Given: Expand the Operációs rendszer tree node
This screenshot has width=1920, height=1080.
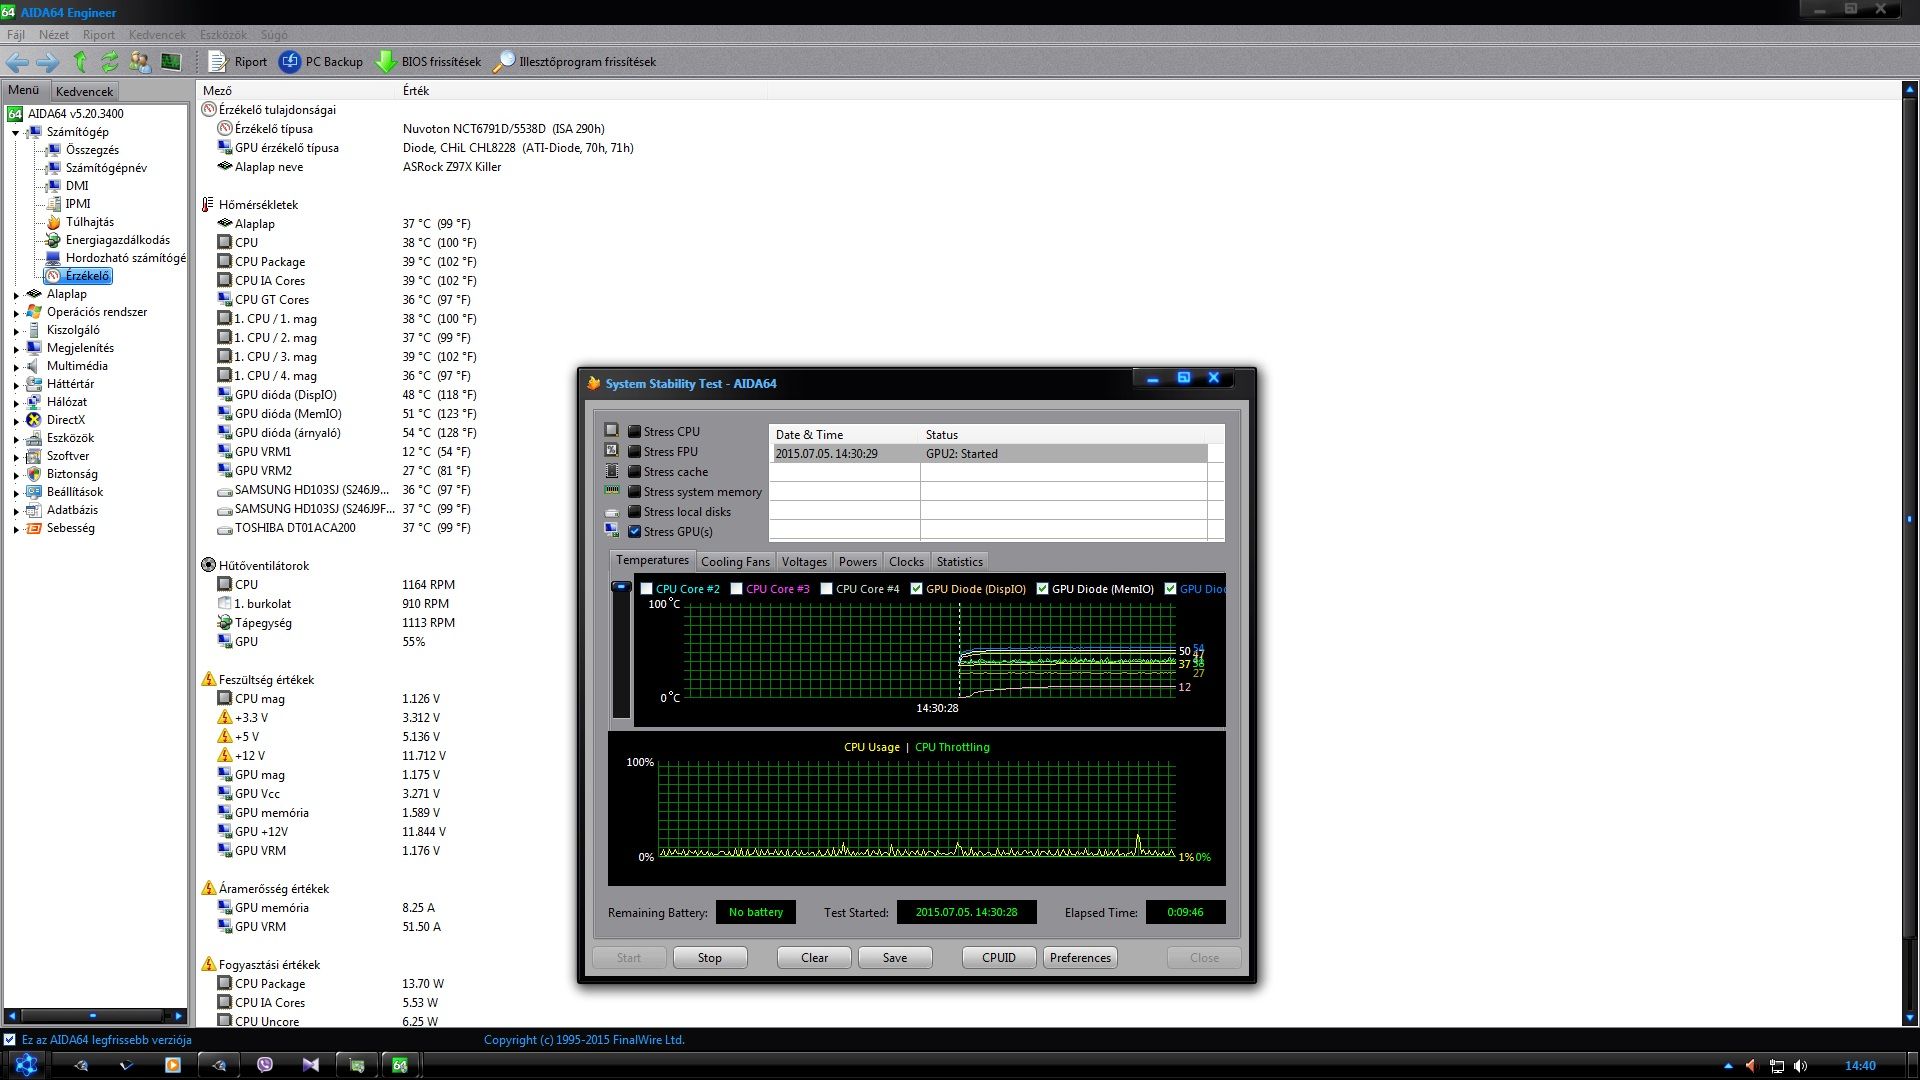Looking at the screenshot, I should 15,313.
